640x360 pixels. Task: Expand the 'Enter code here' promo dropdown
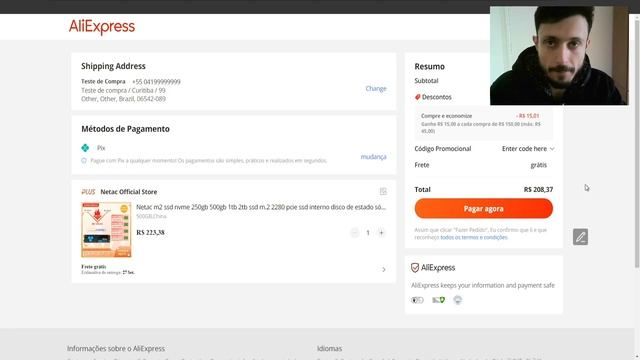point(528,149)
